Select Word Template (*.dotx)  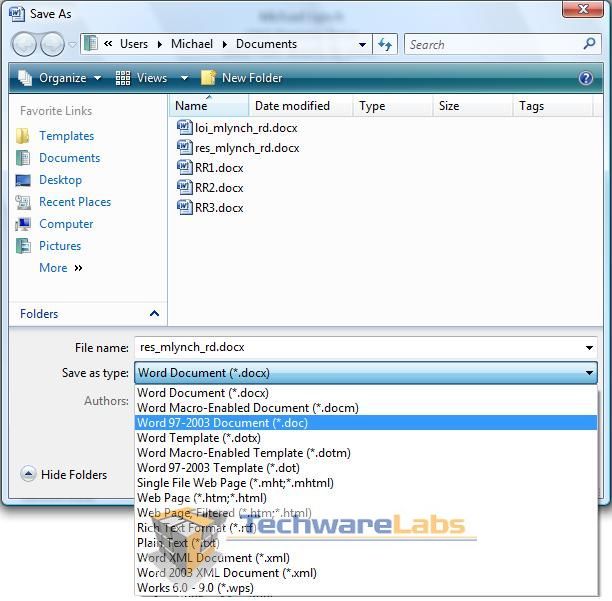click(x=366, y=438)
